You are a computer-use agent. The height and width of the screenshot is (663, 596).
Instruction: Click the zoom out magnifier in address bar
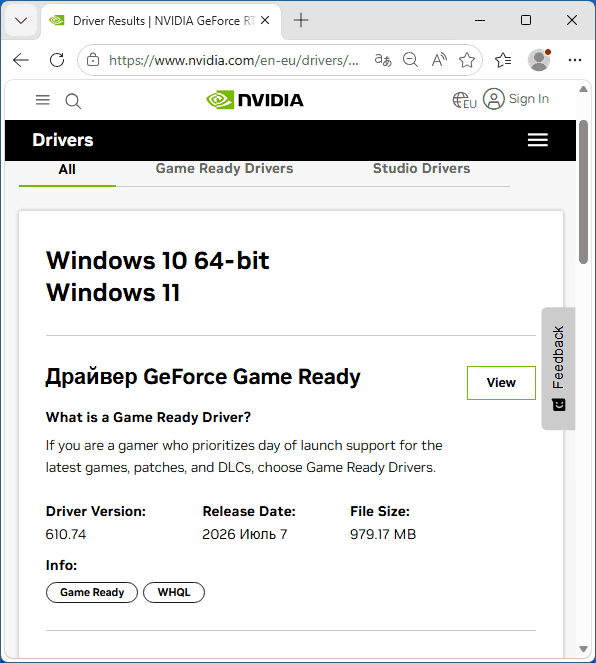point(410,60)
